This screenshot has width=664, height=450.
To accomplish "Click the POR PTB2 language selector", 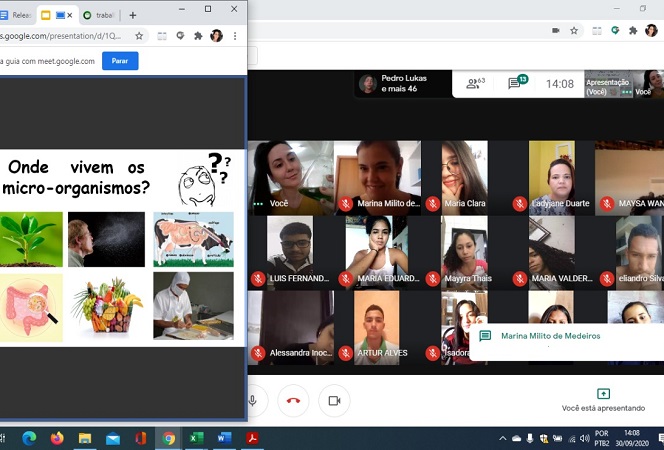I will 603,438.
